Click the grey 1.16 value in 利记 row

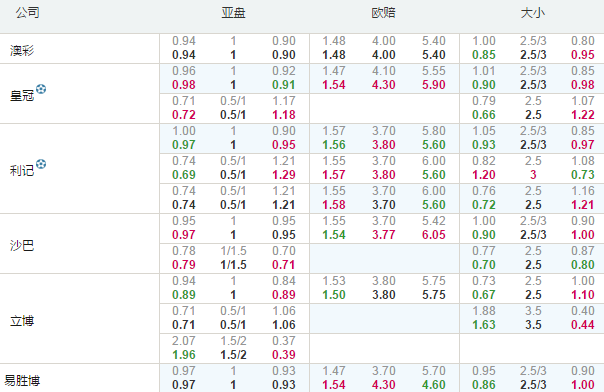tap(583, 191)
